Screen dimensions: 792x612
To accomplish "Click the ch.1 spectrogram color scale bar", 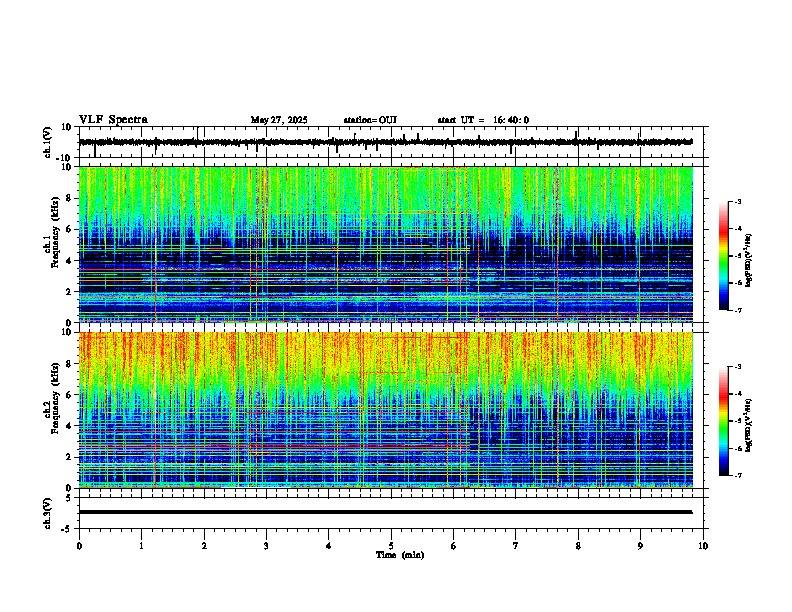I will 724,256.
